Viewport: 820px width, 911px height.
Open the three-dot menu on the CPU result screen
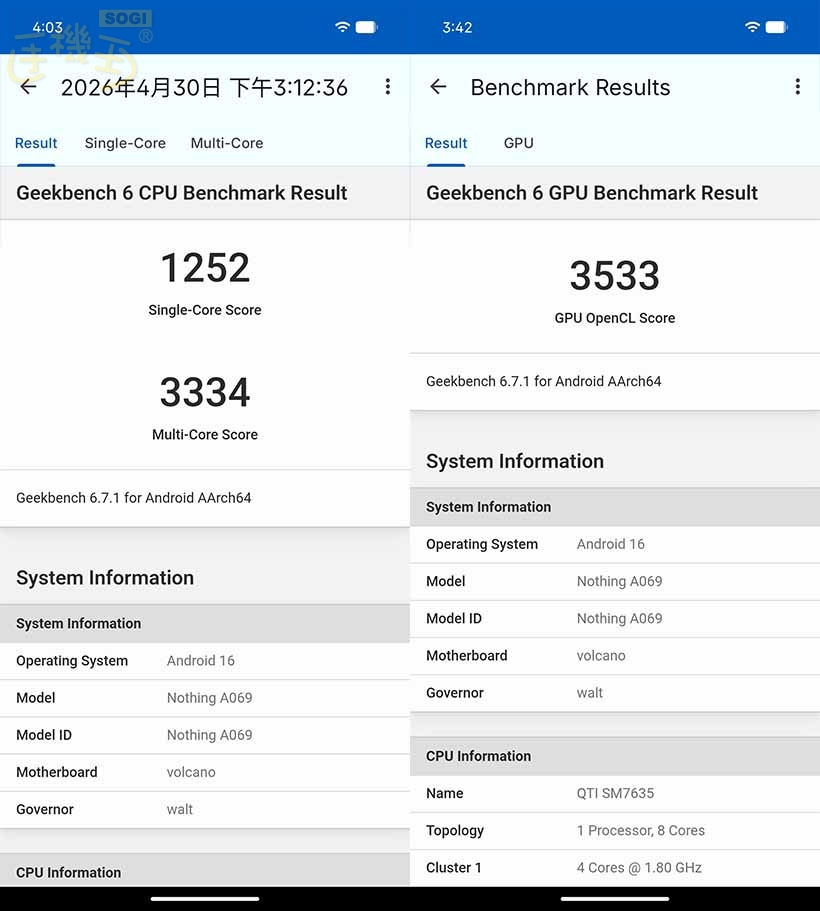tap(388, 87)
